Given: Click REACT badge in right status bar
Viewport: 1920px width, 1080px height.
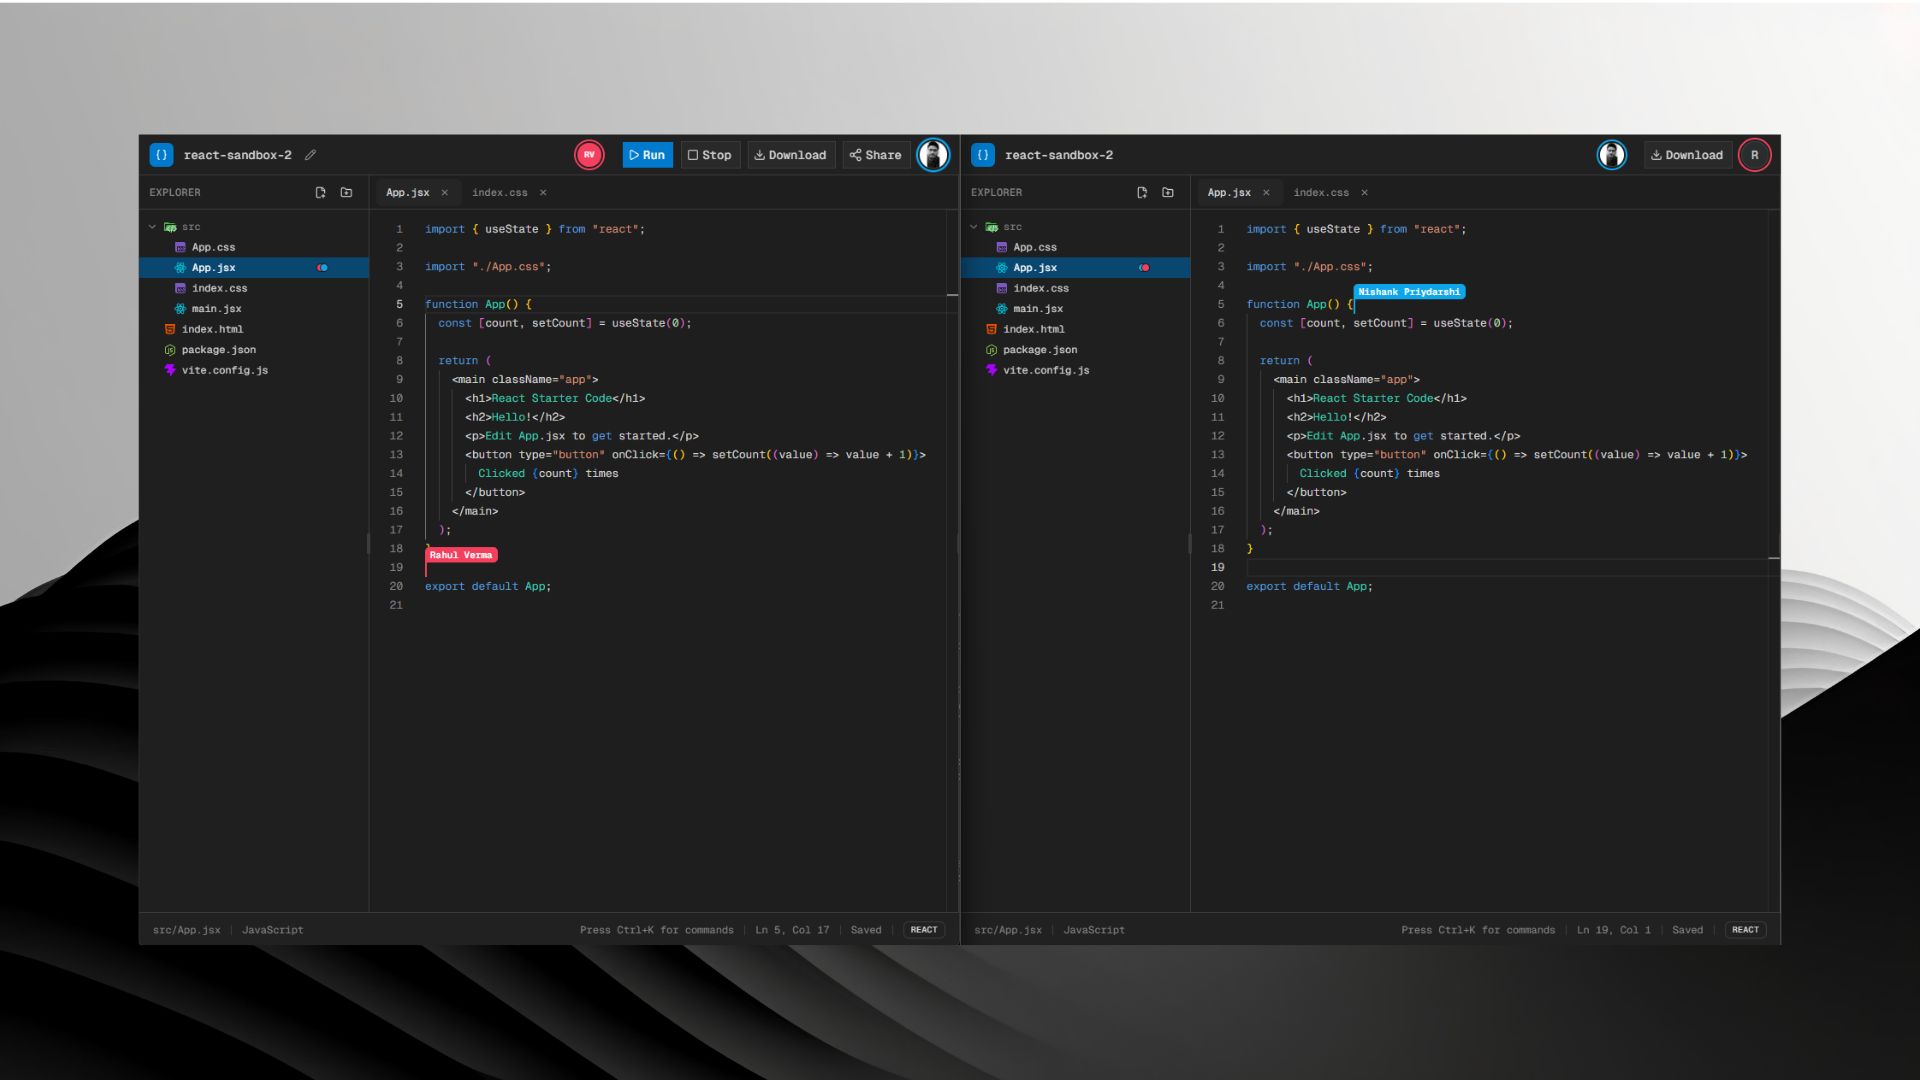Looking at the screenshot, I should [1745, 930].
